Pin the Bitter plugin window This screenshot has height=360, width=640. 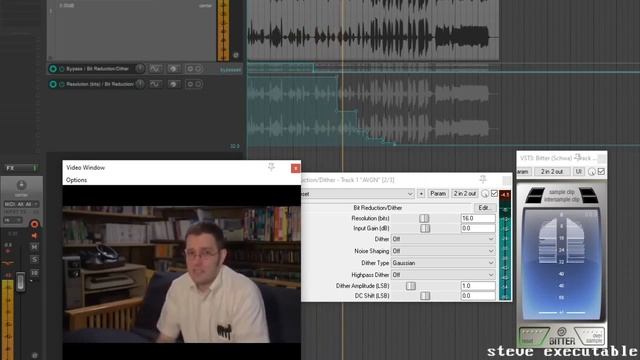[x=578, y=157]
